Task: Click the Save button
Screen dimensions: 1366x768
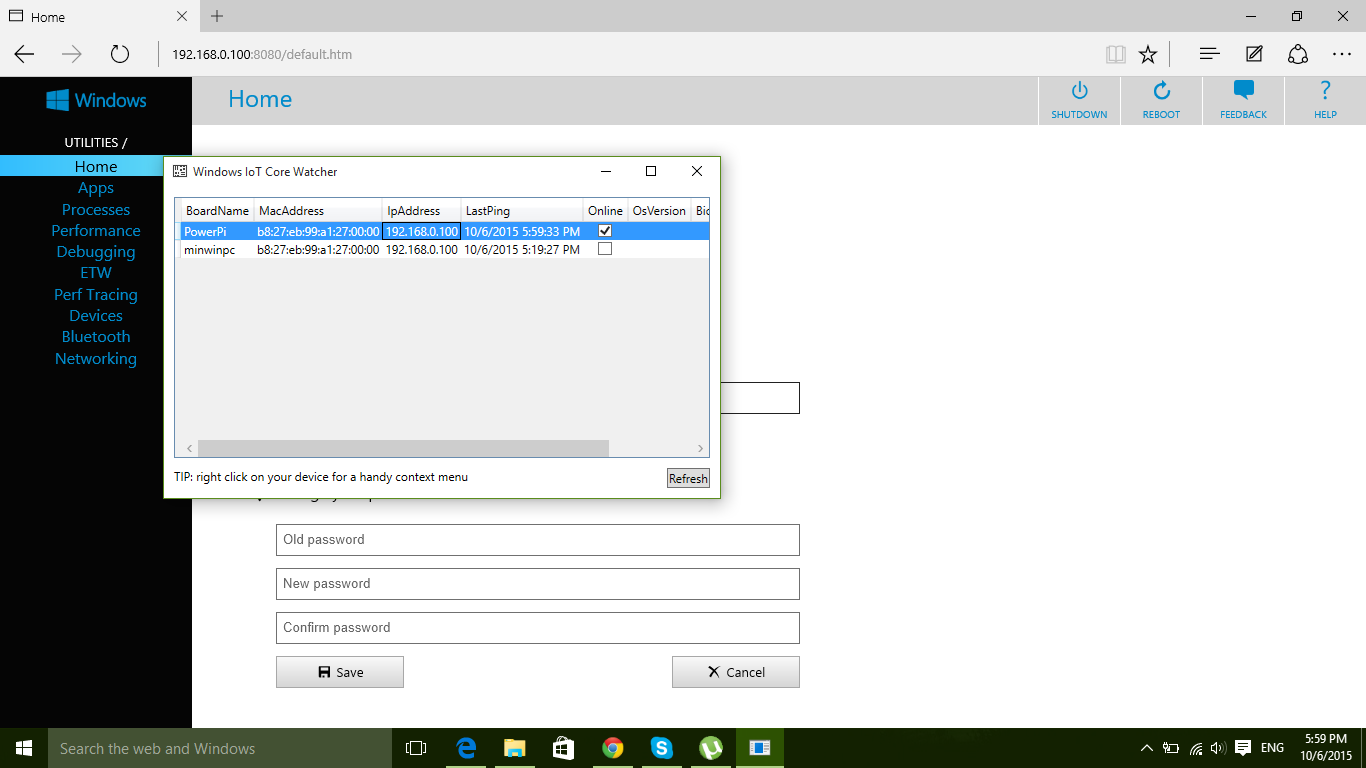Action: 340,672
